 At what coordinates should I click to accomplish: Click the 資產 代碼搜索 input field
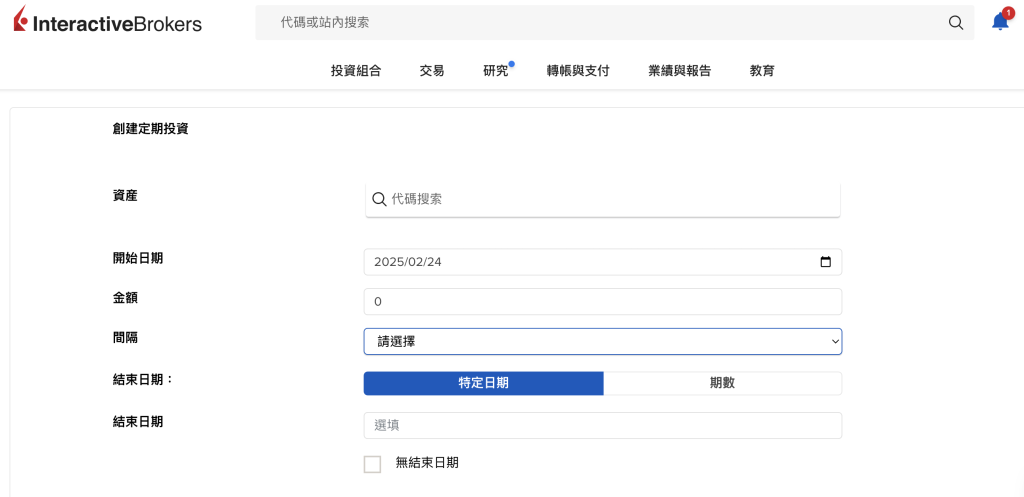pos(612,200)
